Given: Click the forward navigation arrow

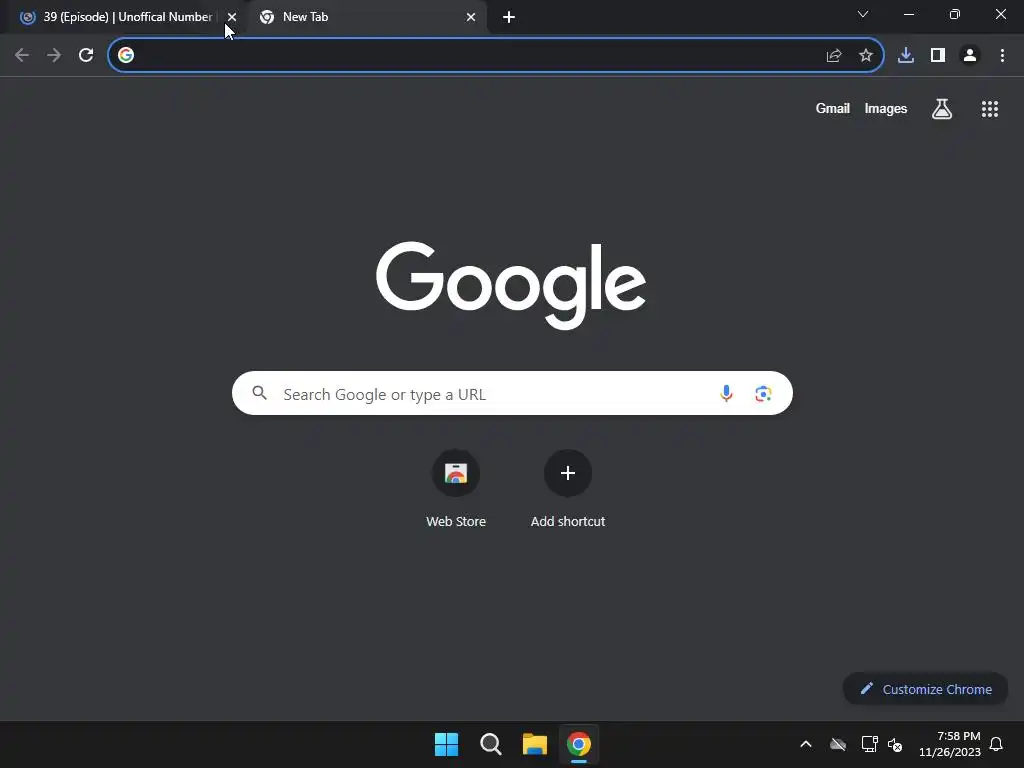Looking at the screenshot, I should pos(54,55).
